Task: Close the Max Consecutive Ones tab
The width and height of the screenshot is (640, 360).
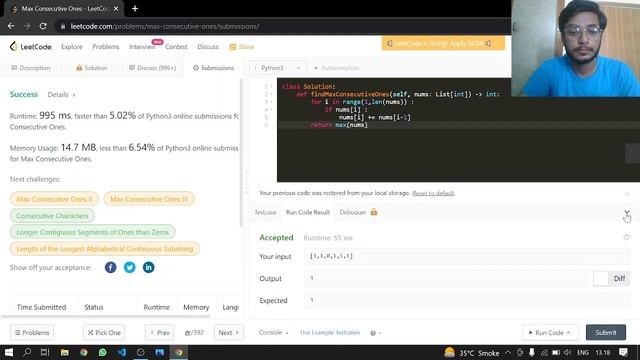Action: coord(116,9)
